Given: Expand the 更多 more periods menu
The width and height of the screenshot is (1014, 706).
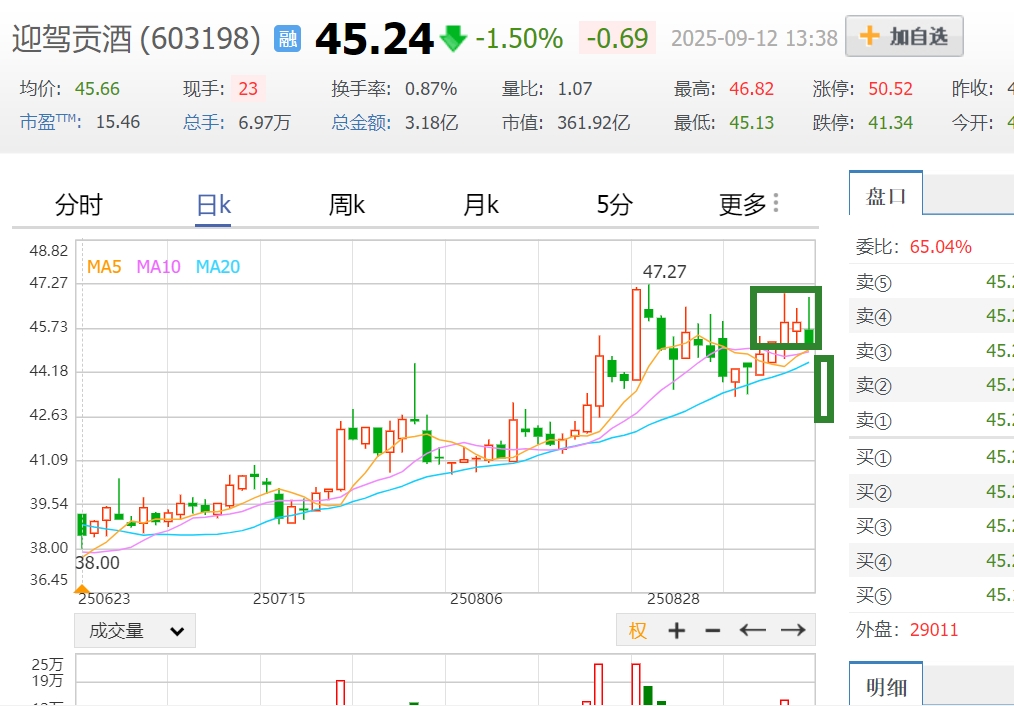Looking at the screenshot, I should 749,205.
